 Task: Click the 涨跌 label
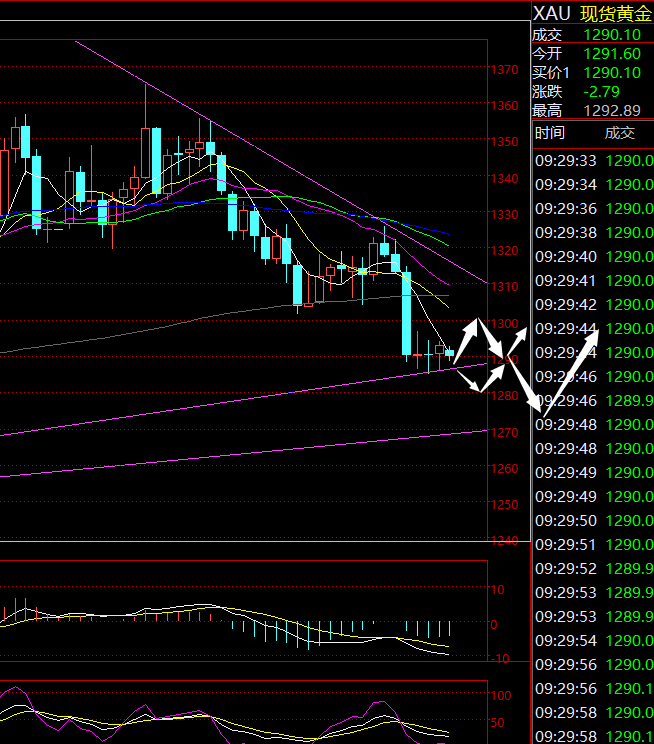(547, 92)
